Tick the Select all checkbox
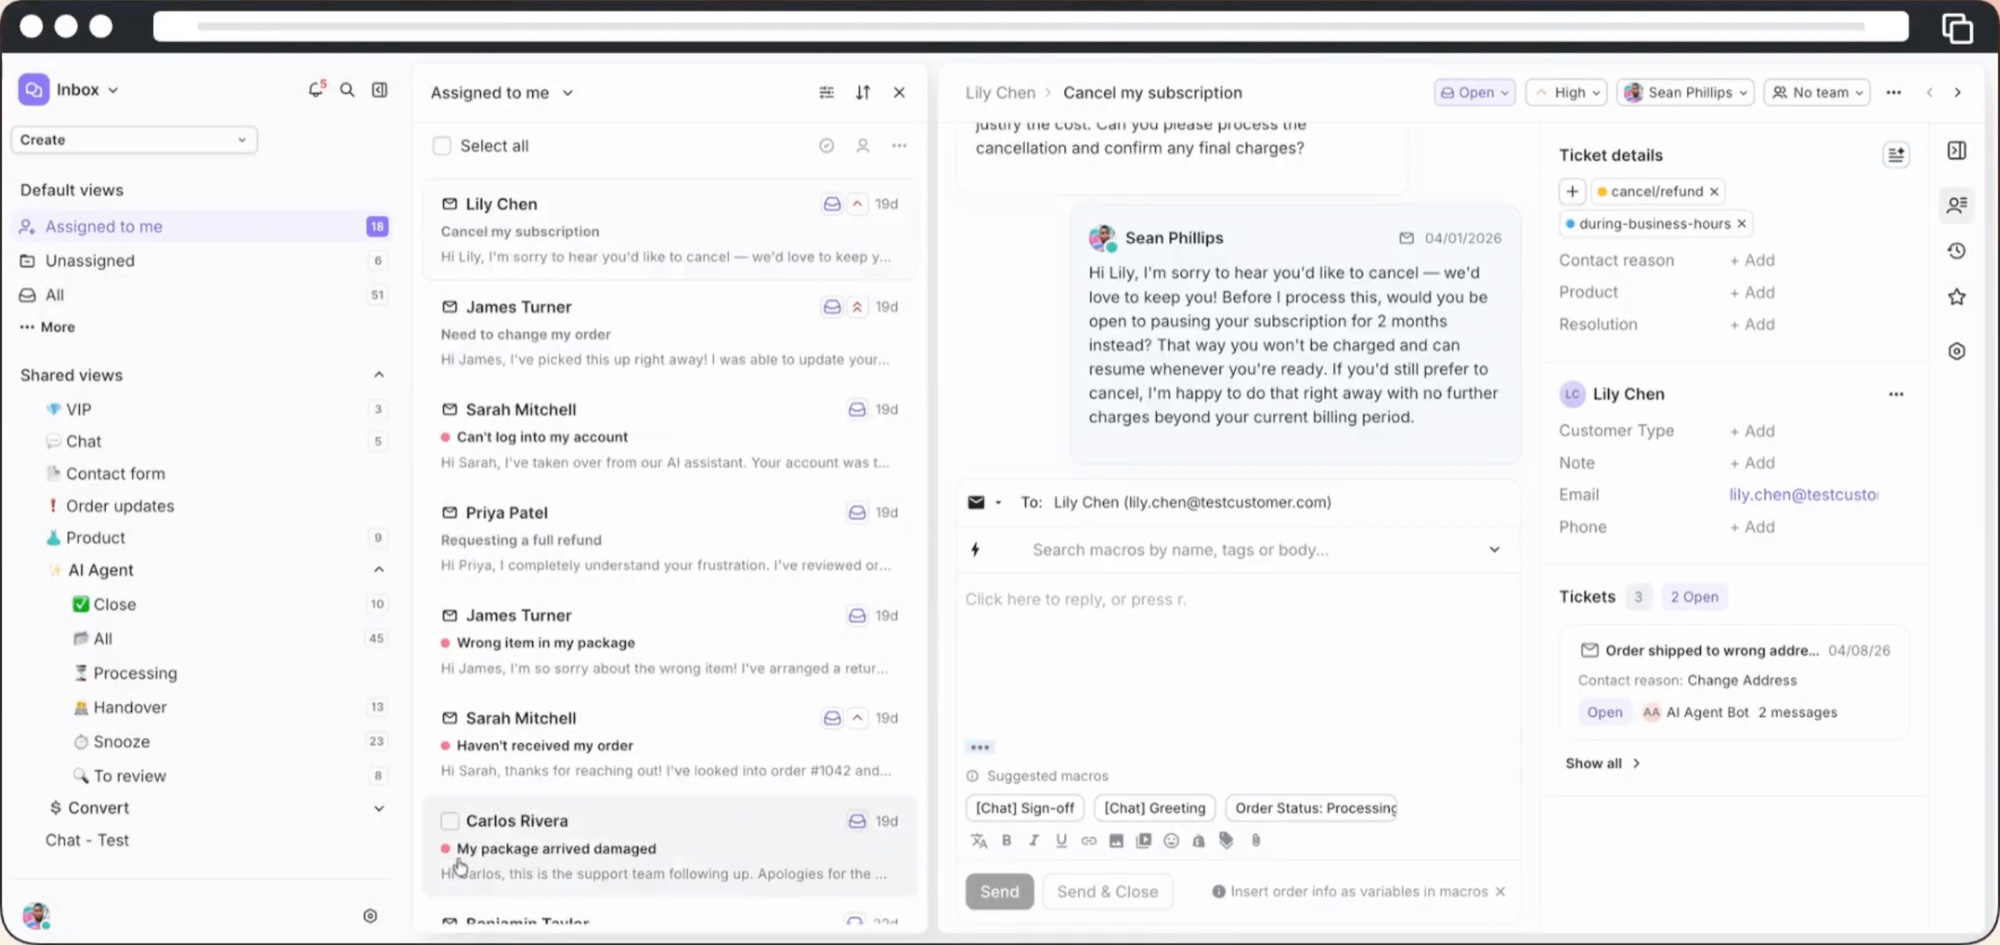The height and width of the screenshot is (945, 2000). (442, 146)
